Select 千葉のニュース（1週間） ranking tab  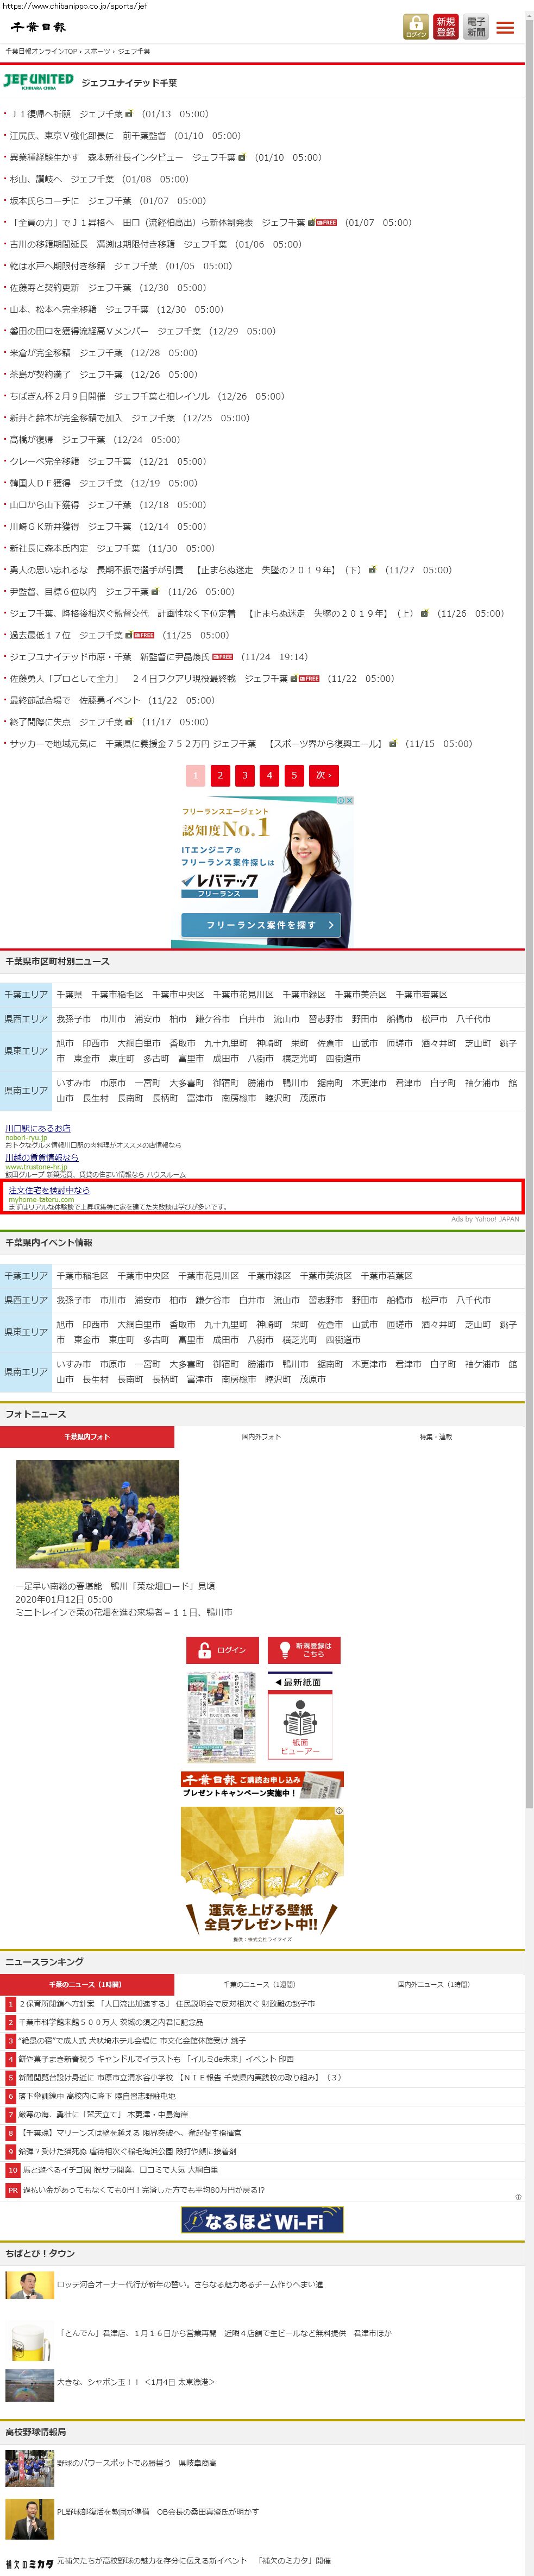(259, 1984)
